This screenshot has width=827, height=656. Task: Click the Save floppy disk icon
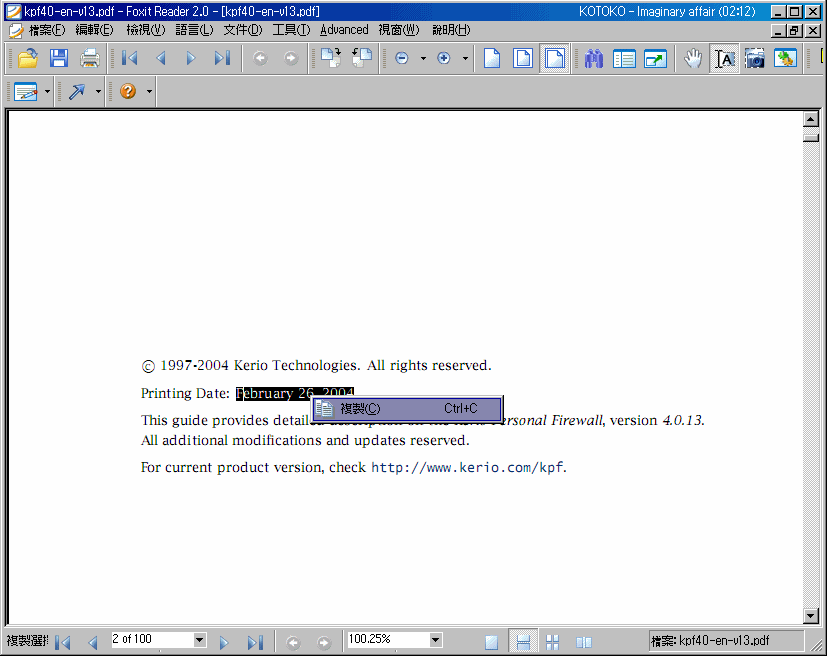coord(59,58)
